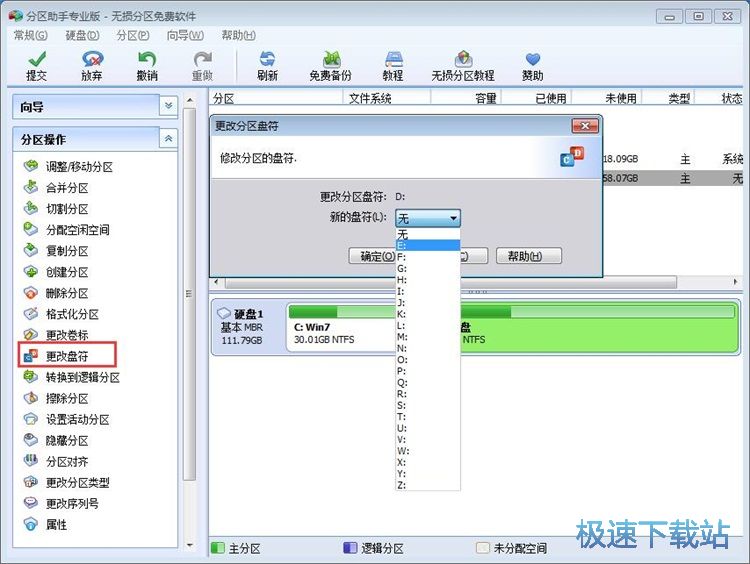Click the 帮助(H) button in dialog
Screen dimensions: 750x564
coord(529,256)
